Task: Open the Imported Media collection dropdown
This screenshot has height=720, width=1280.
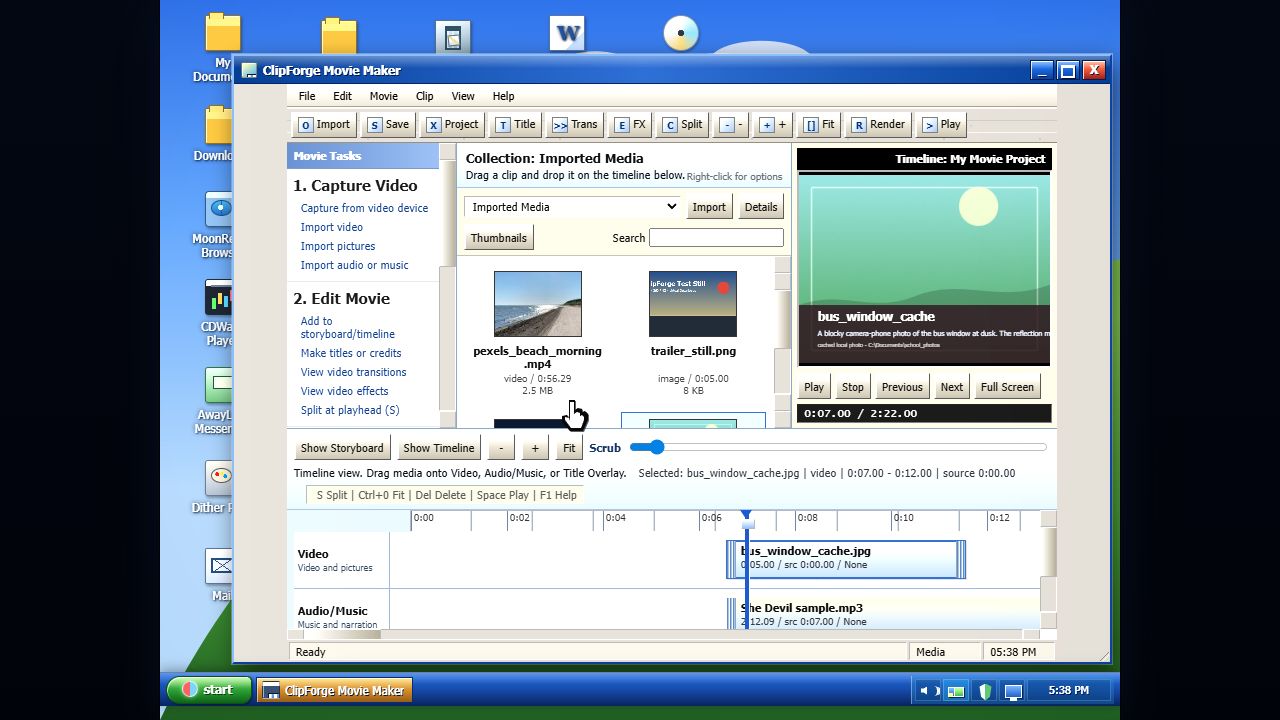Action: pyautogui.click(x=573, y=207)
